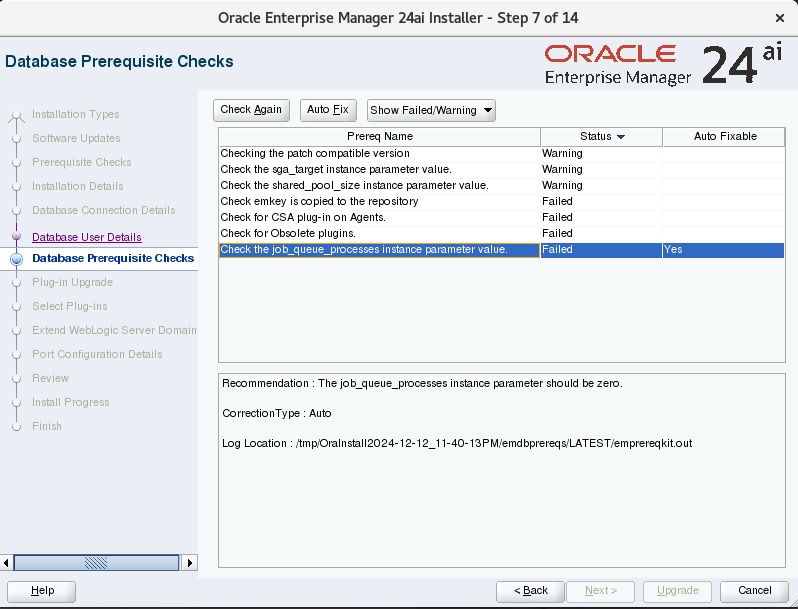Click the Database Connection Details step
Image resolution: width=798 pixels, height=609 pixels.
(103, 210)
